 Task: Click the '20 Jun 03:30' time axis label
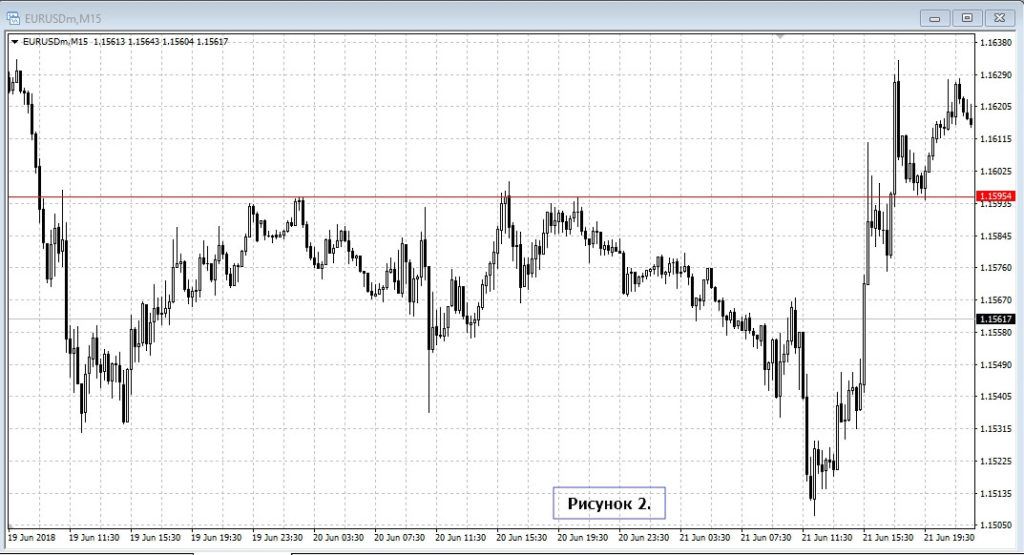pyautogui.click(x=339, y=537)
